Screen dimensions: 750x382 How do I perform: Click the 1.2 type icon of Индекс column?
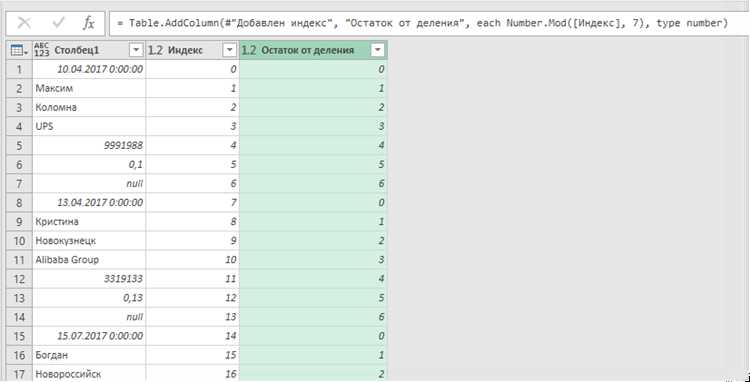155,50
